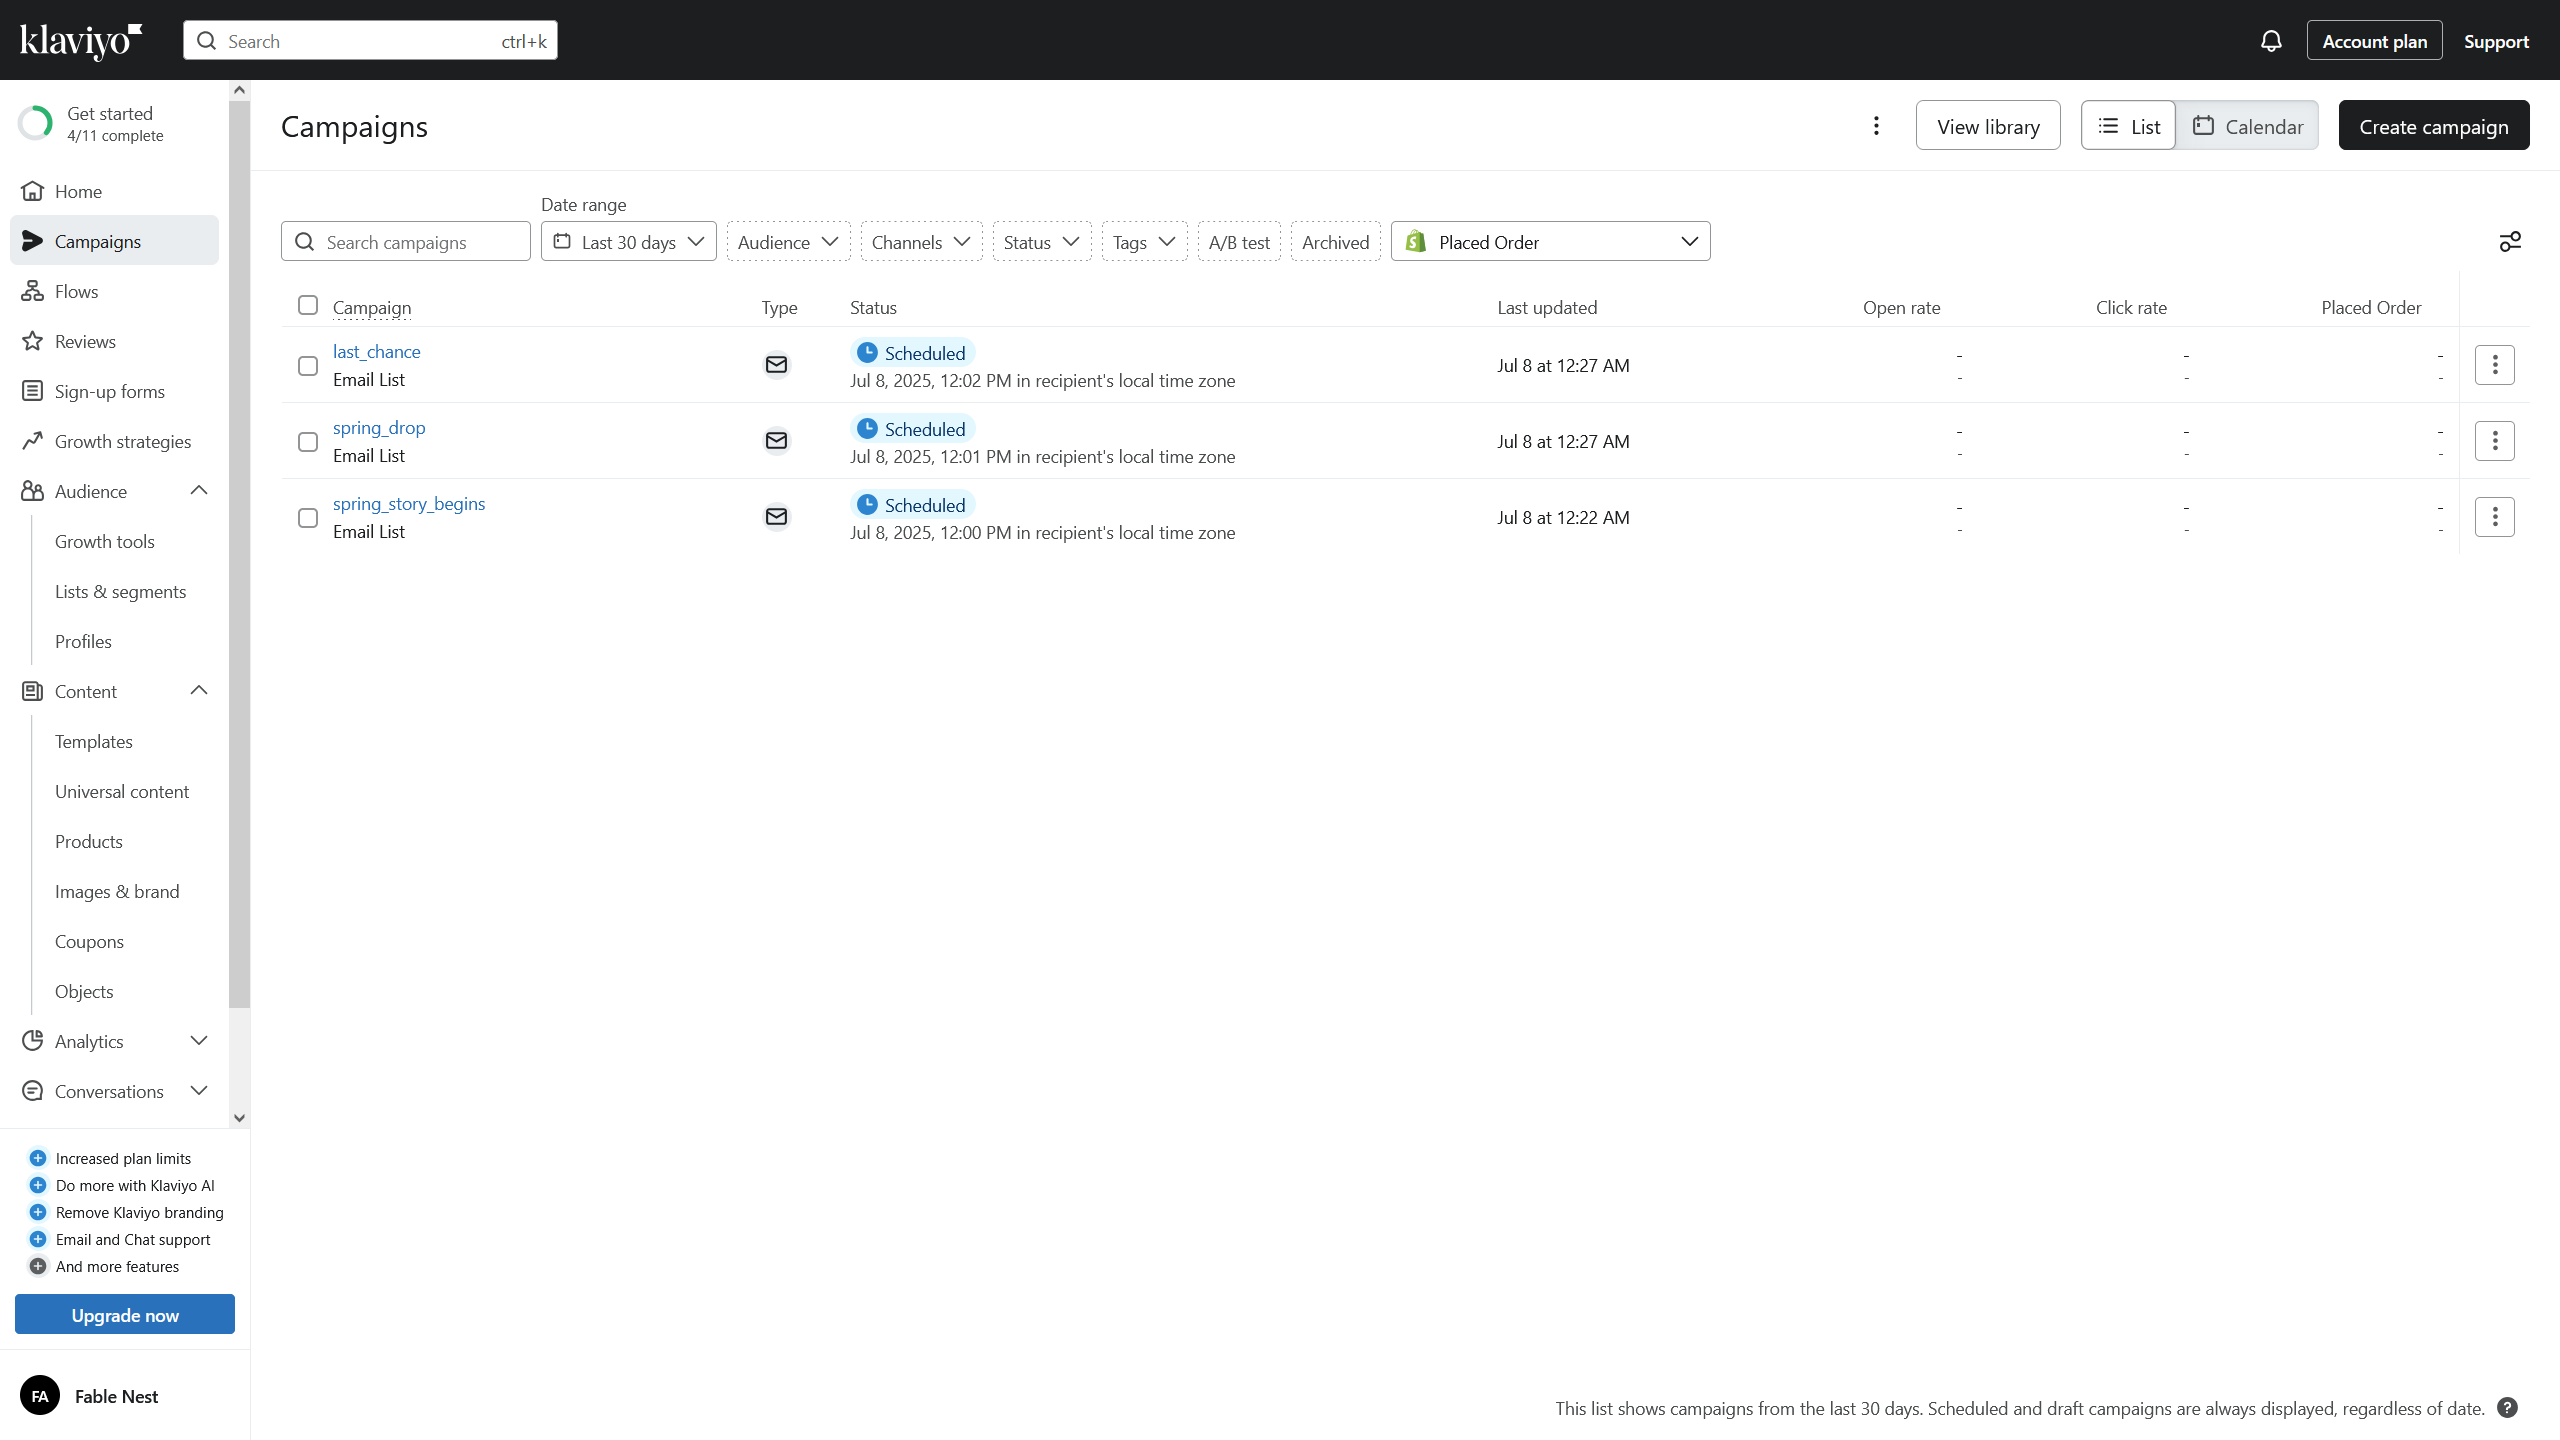Image resolution: width=2560 pixels, height=1440 pixels.
Task: Open the column customization settings icon
Action: tap(2510, 242)
